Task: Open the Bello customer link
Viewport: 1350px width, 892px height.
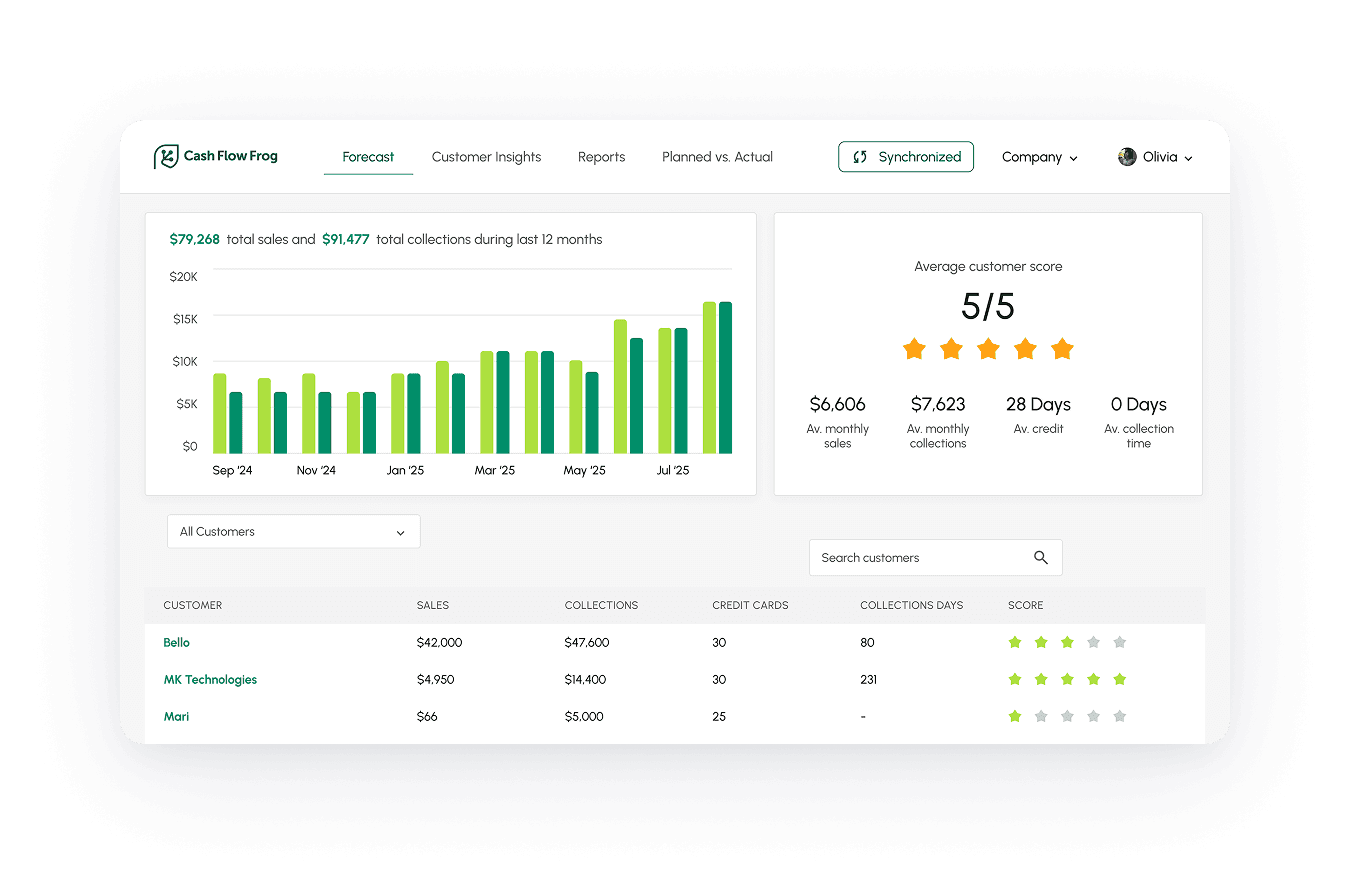Action: (x=176, y=642)
